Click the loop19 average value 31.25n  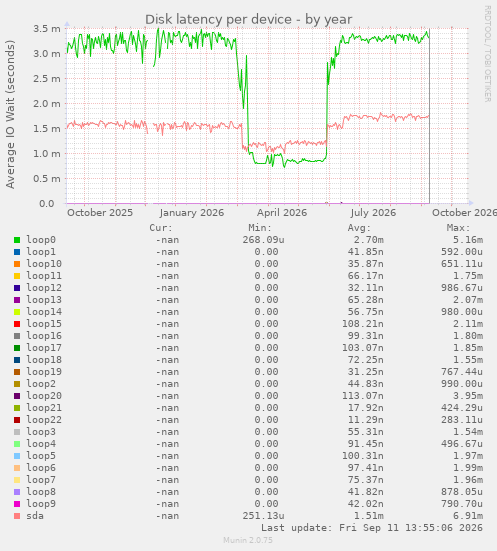coord(366,372)
